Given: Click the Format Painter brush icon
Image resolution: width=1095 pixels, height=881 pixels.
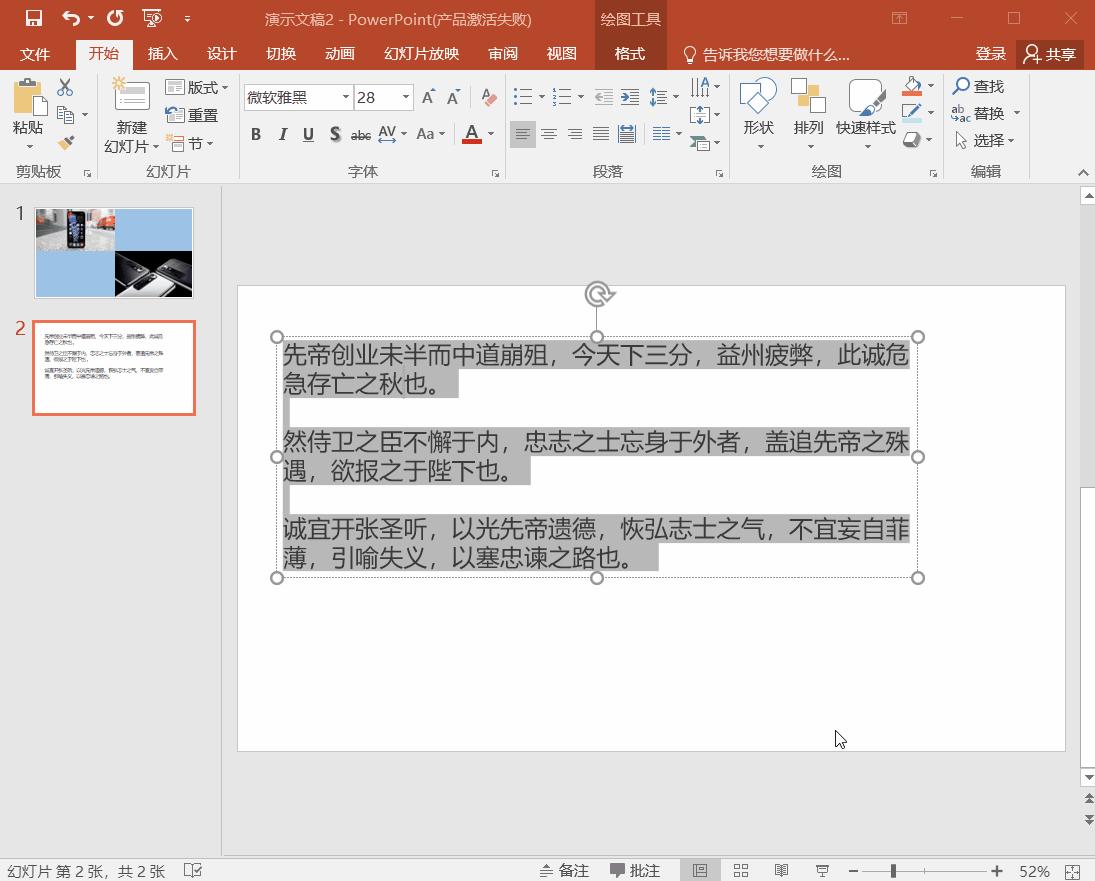Looking at the screenshot, I should (66, 144).
